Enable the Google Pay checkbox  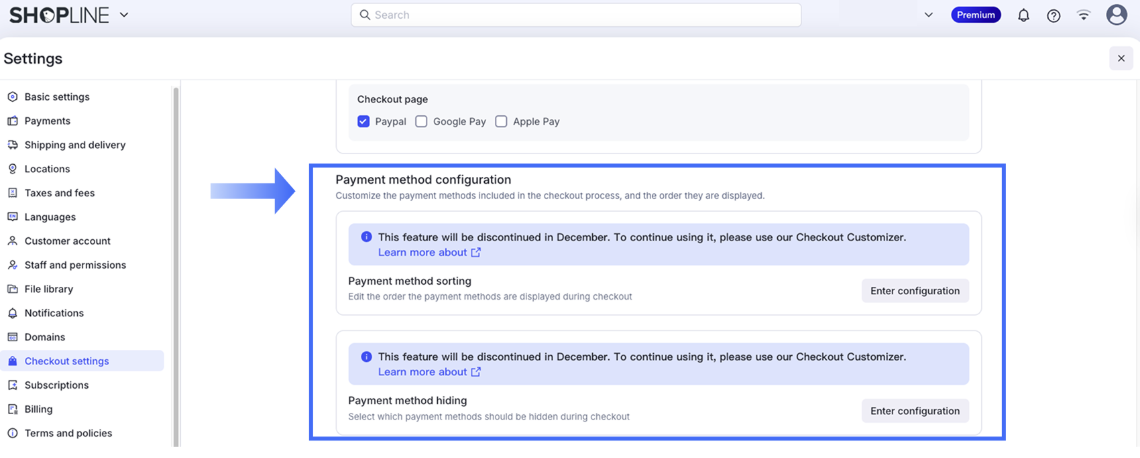pyautogui.click(x=421, y=121)
